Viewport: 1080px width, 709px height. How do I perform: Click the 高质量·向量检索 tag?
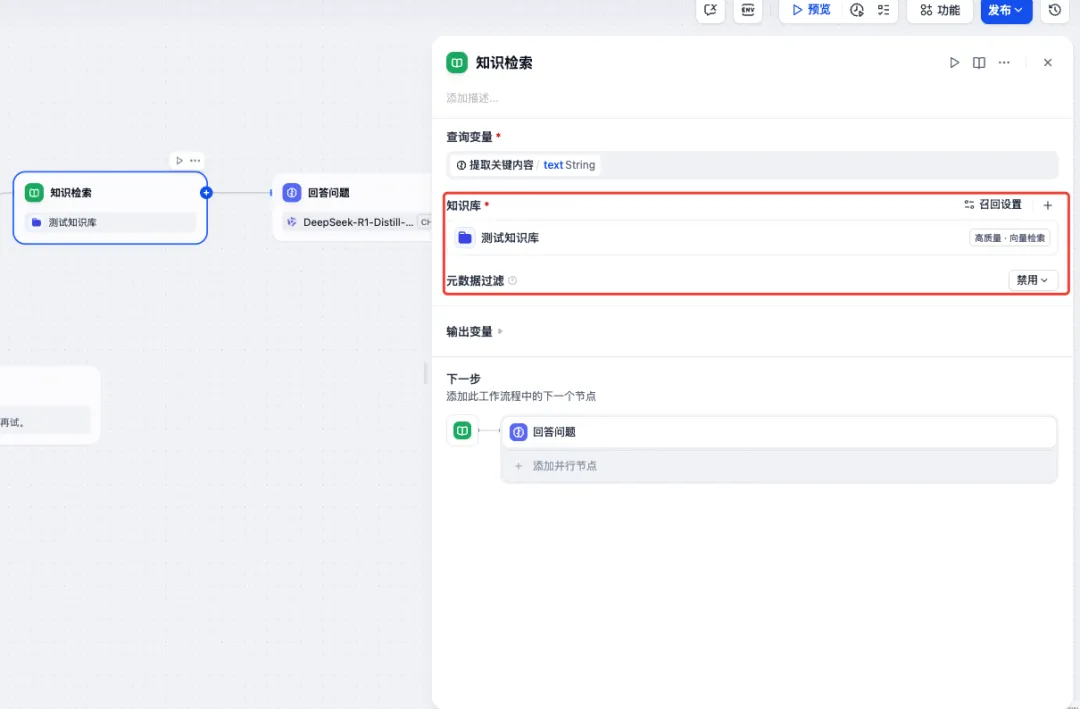click(x=1011, y=238)
